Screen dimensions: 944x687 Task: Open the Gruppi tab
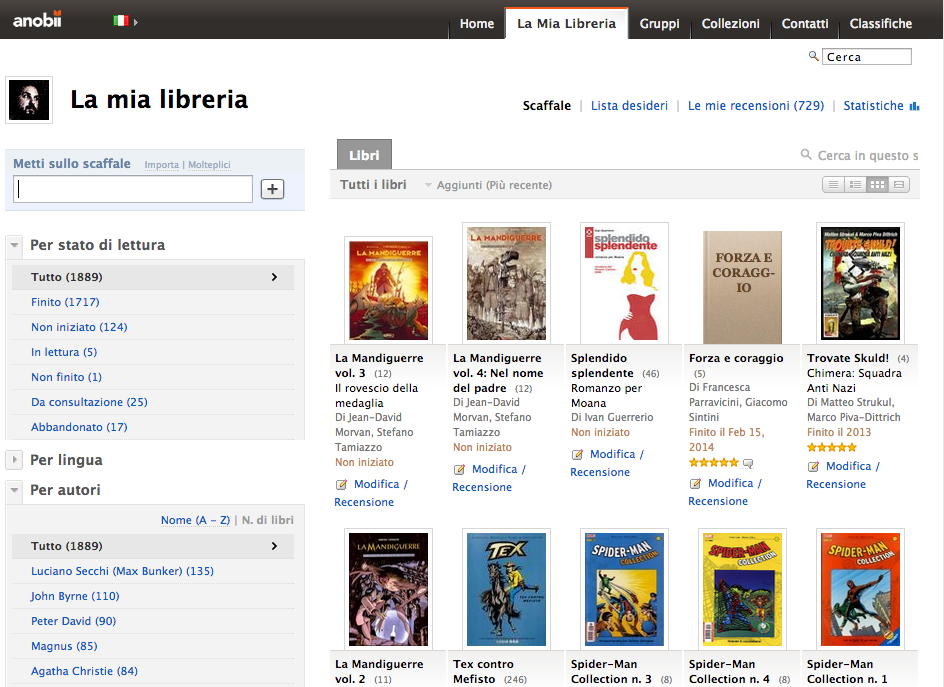coord(659,23)
